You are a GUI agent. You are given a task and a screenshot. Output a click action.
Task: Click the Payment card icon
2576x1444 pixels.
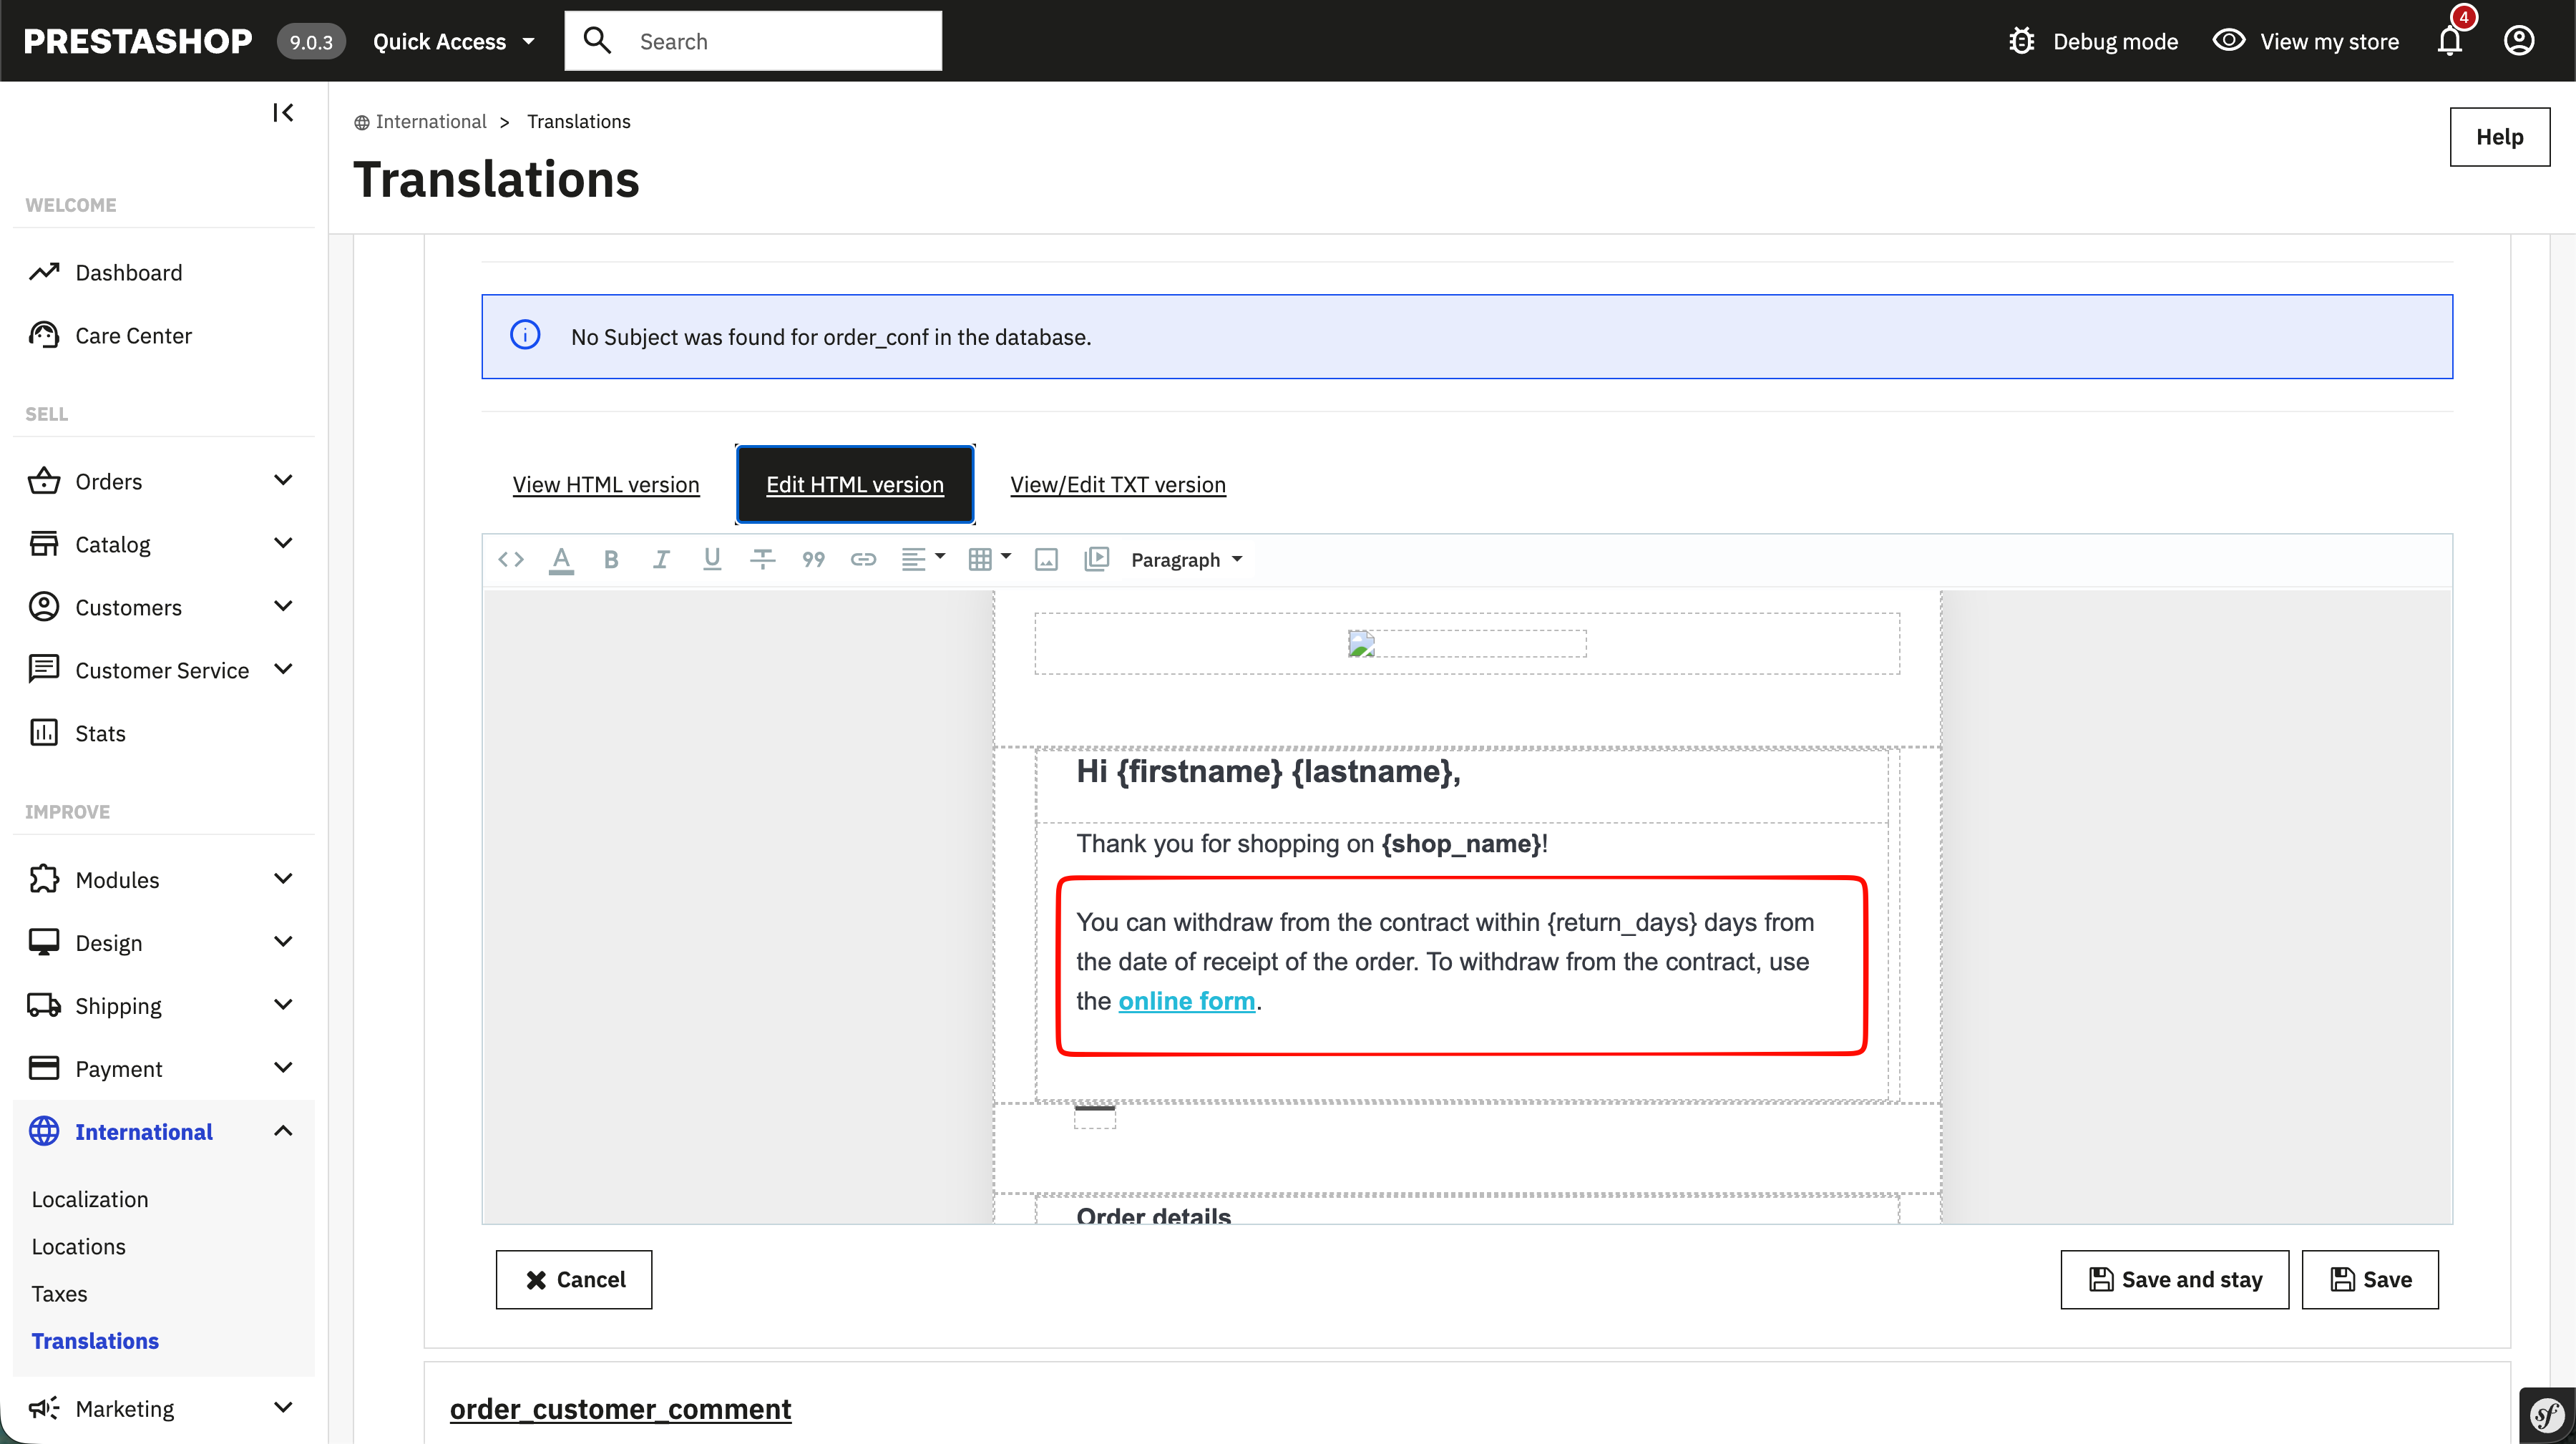[44, 1068]
